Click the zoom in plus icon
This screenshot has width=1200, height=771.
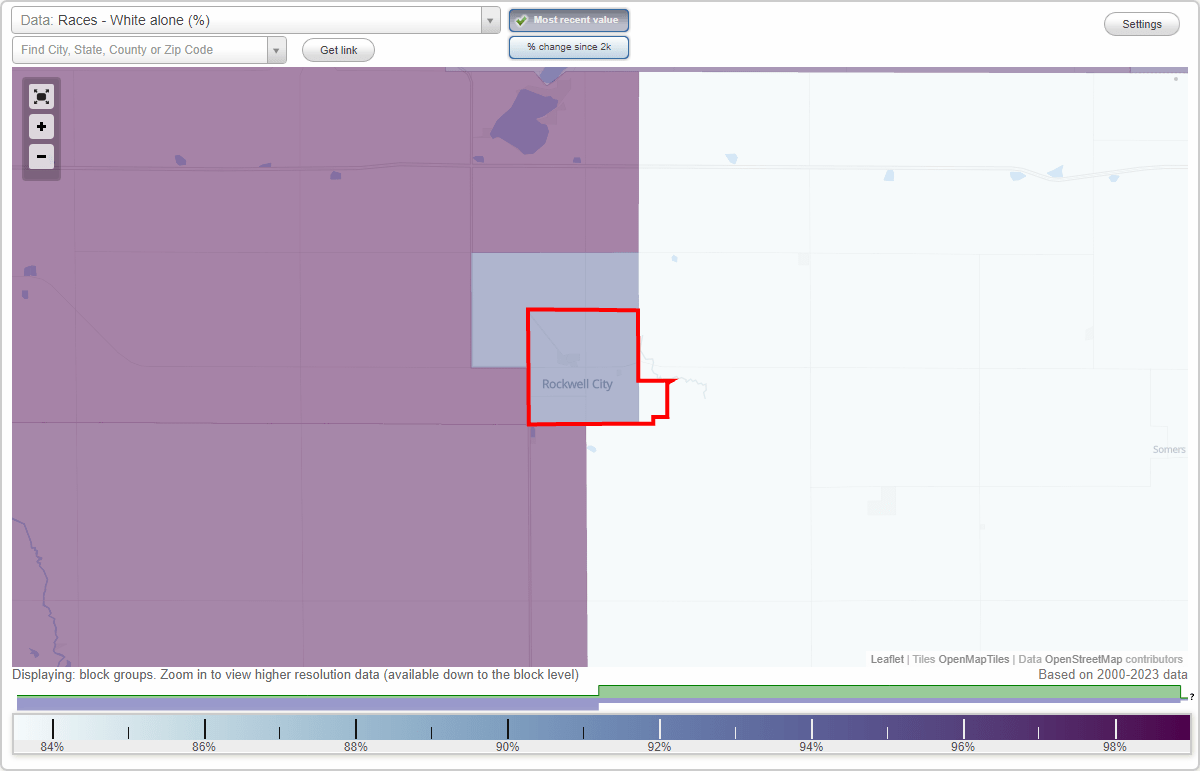coord(41,127)
